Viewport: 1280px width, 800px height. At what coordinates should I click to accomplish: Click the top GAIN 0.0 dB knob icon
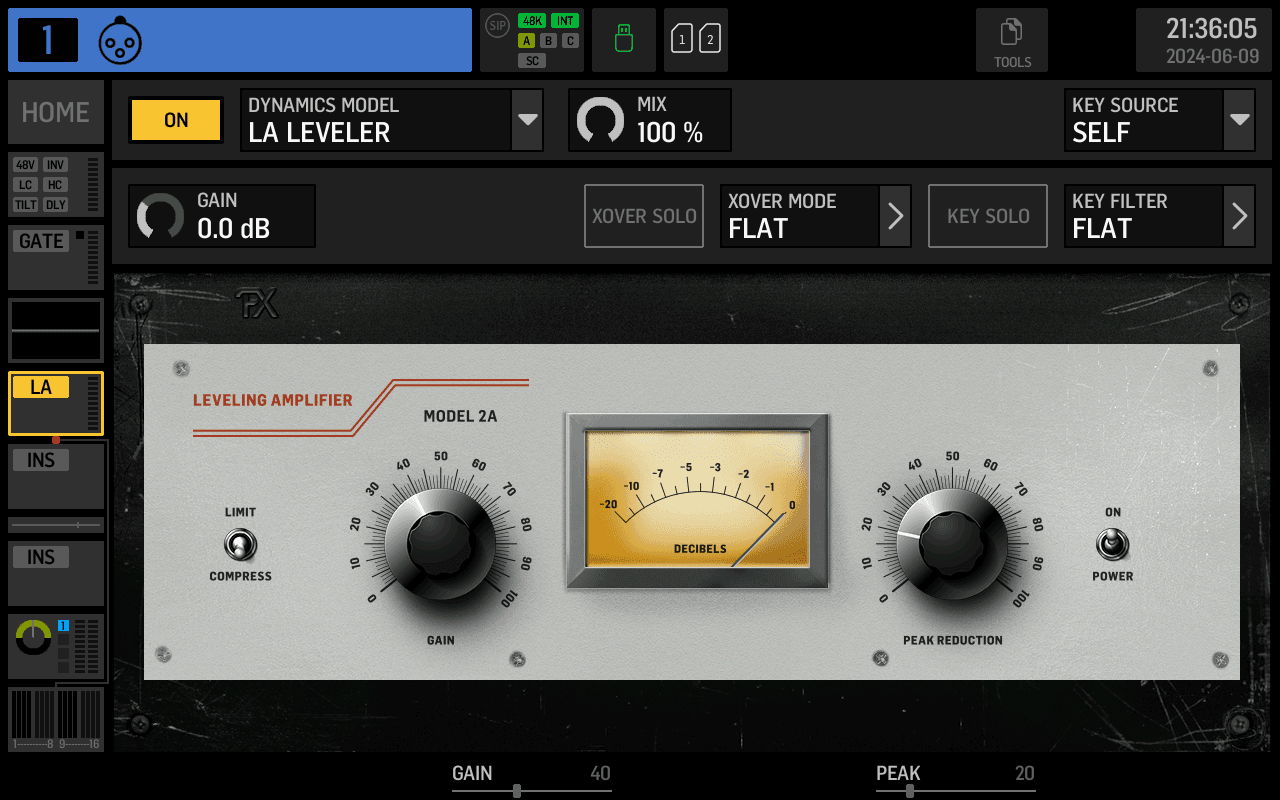pyautogui.click(x=161, y=216)
